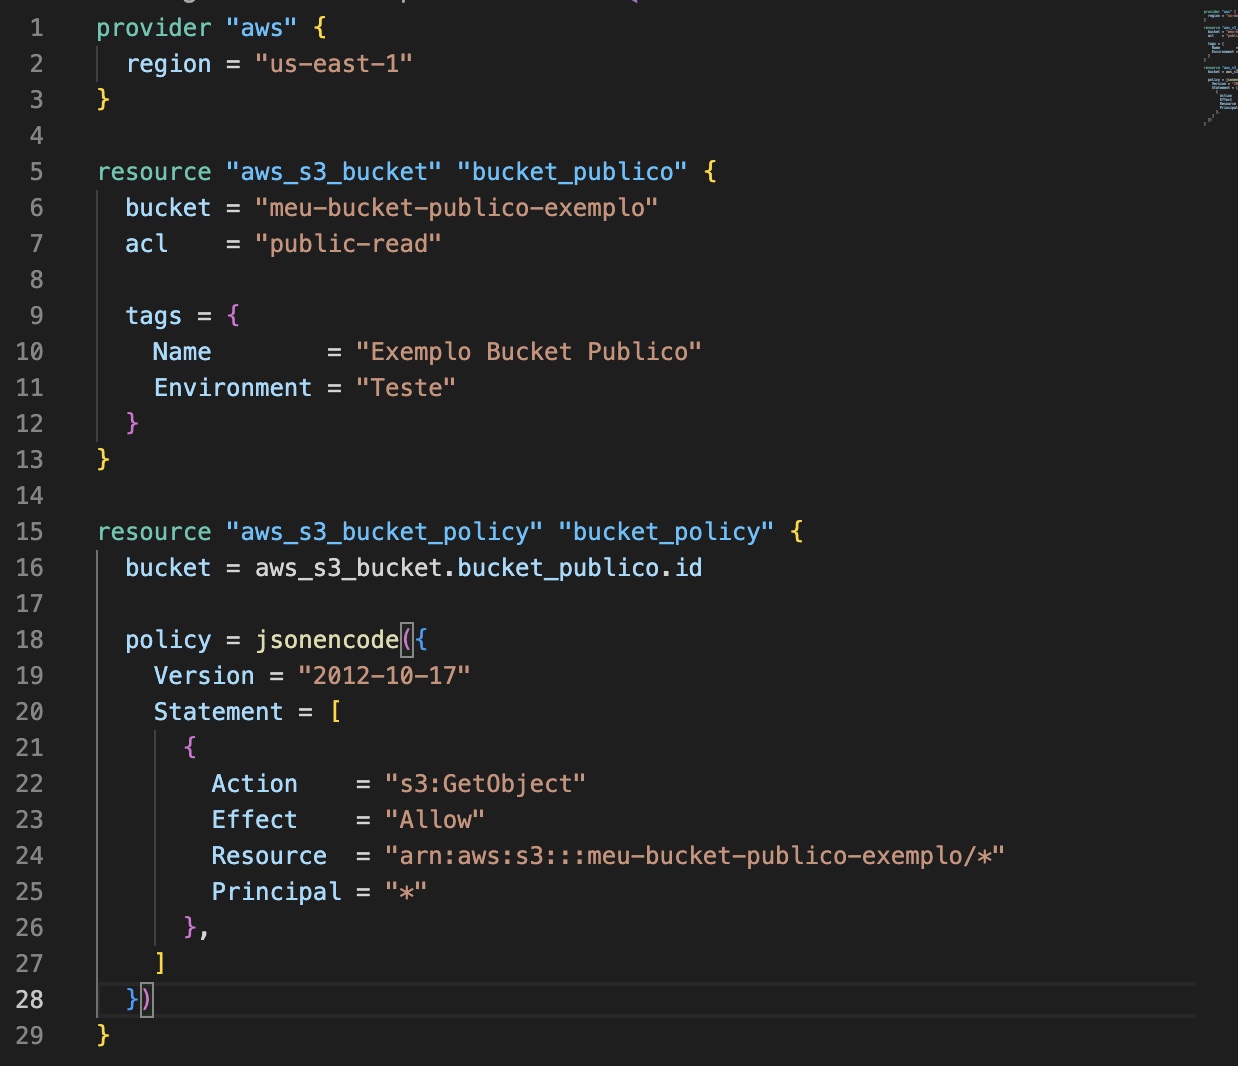This screenshot has height=1066, width=1238.
Task: Click the 'acl' attribute
Action: (147, 245)
